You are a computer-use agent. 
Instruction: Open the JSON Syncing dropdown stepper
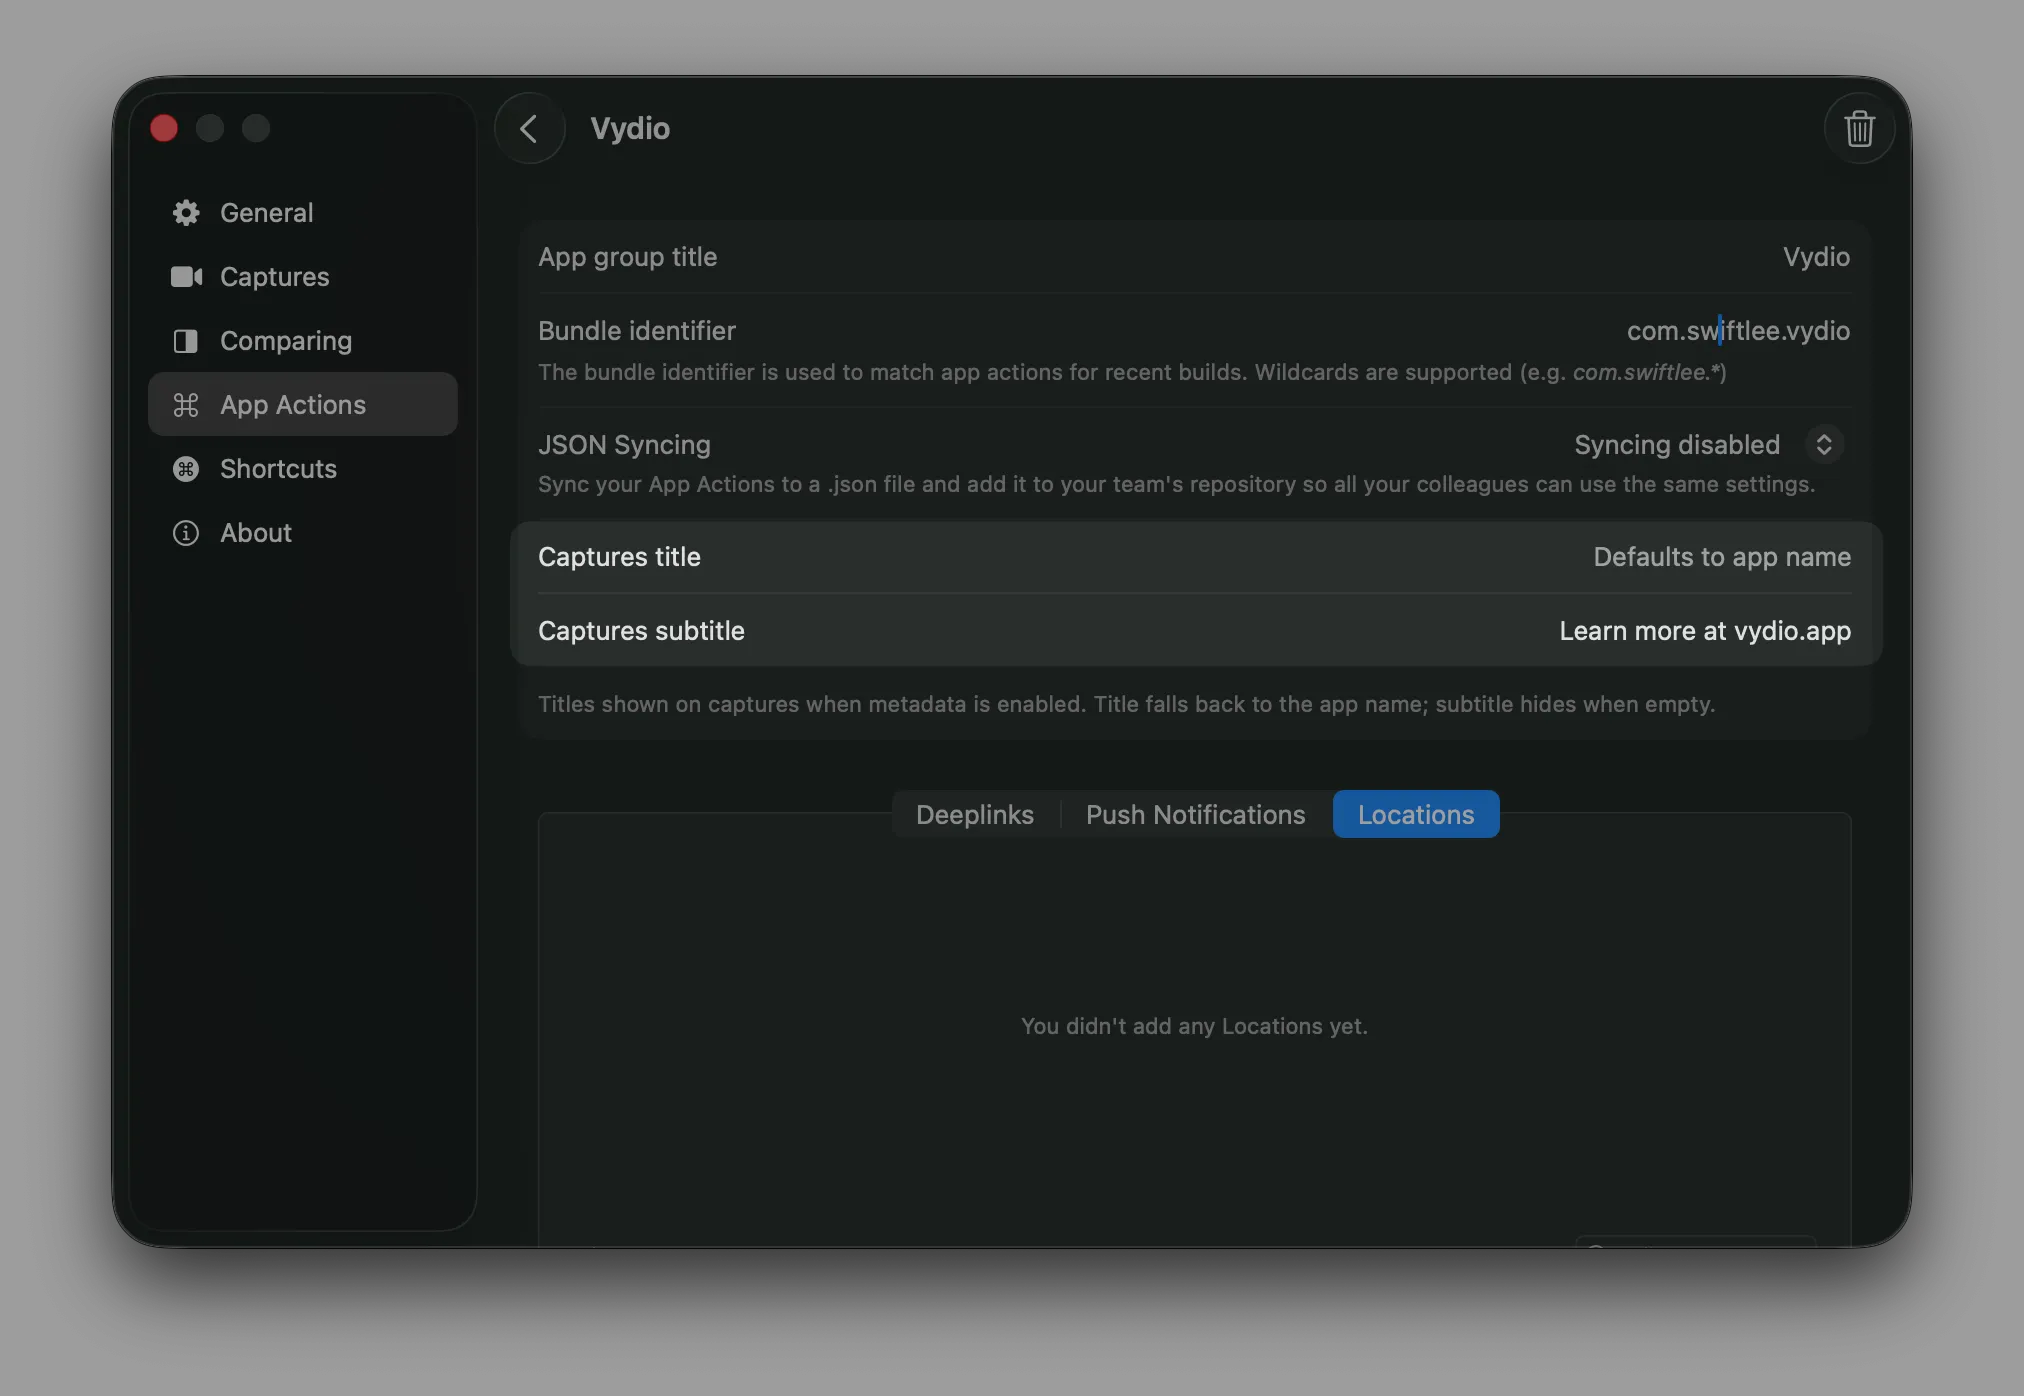1824,444
